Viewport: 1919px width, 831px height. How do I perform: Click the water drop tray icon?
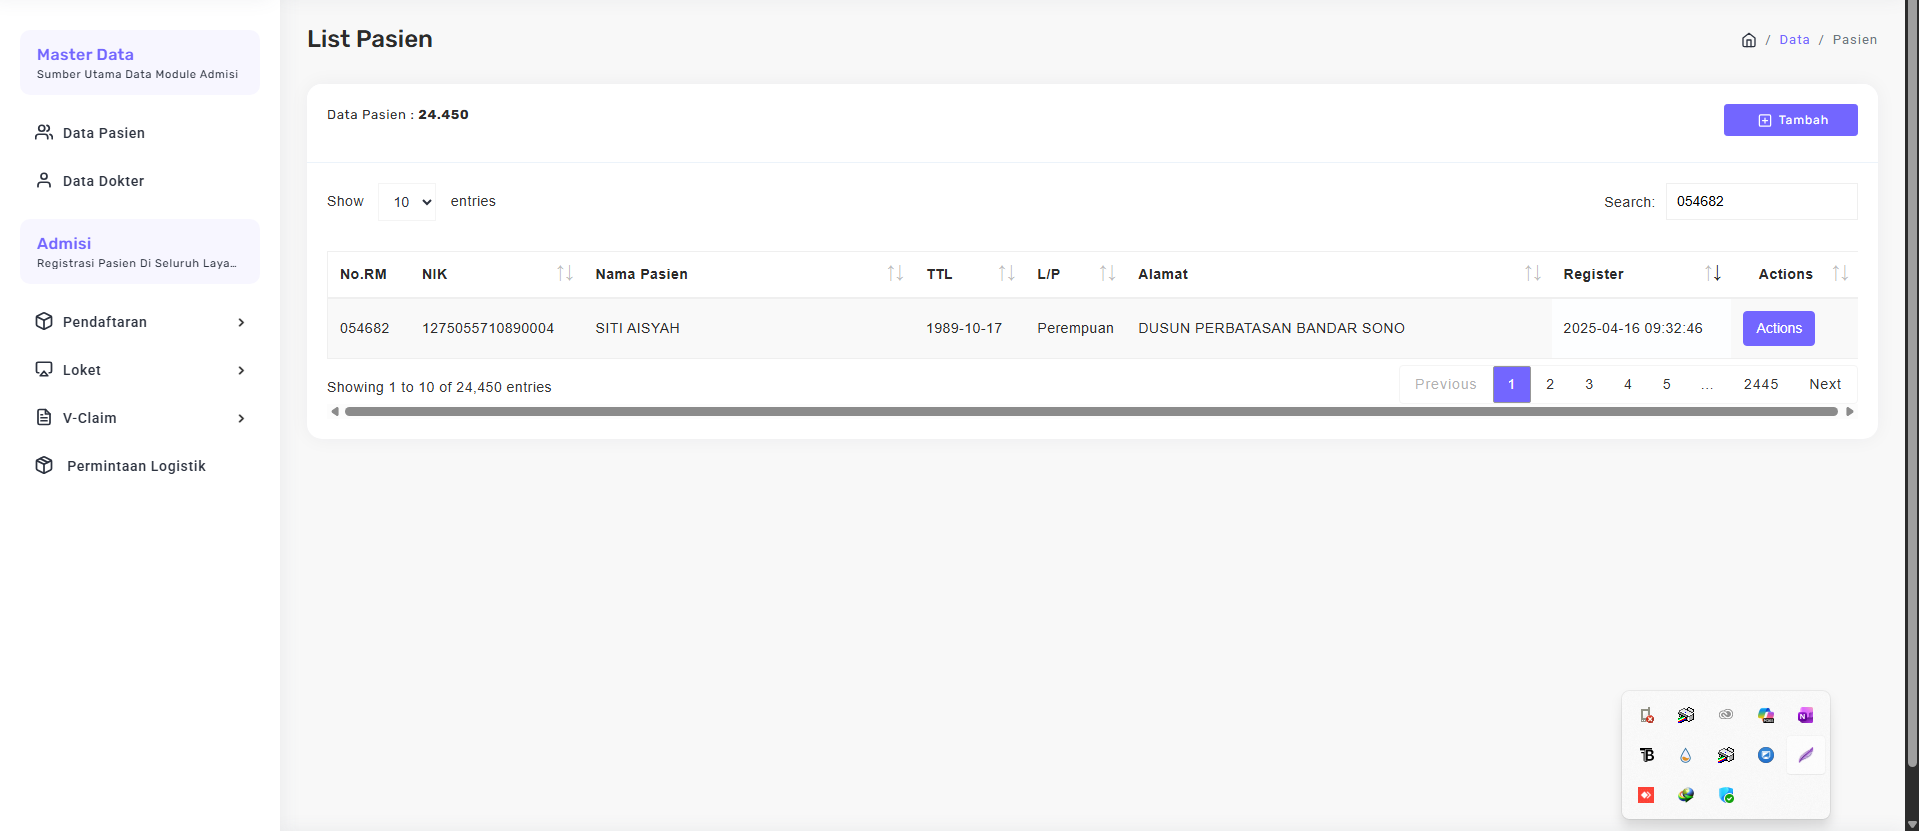click(1686, 755)
